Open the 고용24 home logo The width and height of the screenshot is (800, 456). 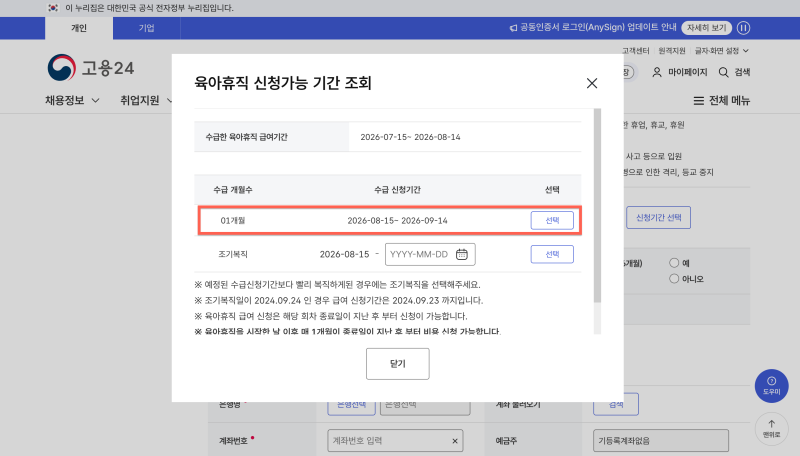coord(91,68)
